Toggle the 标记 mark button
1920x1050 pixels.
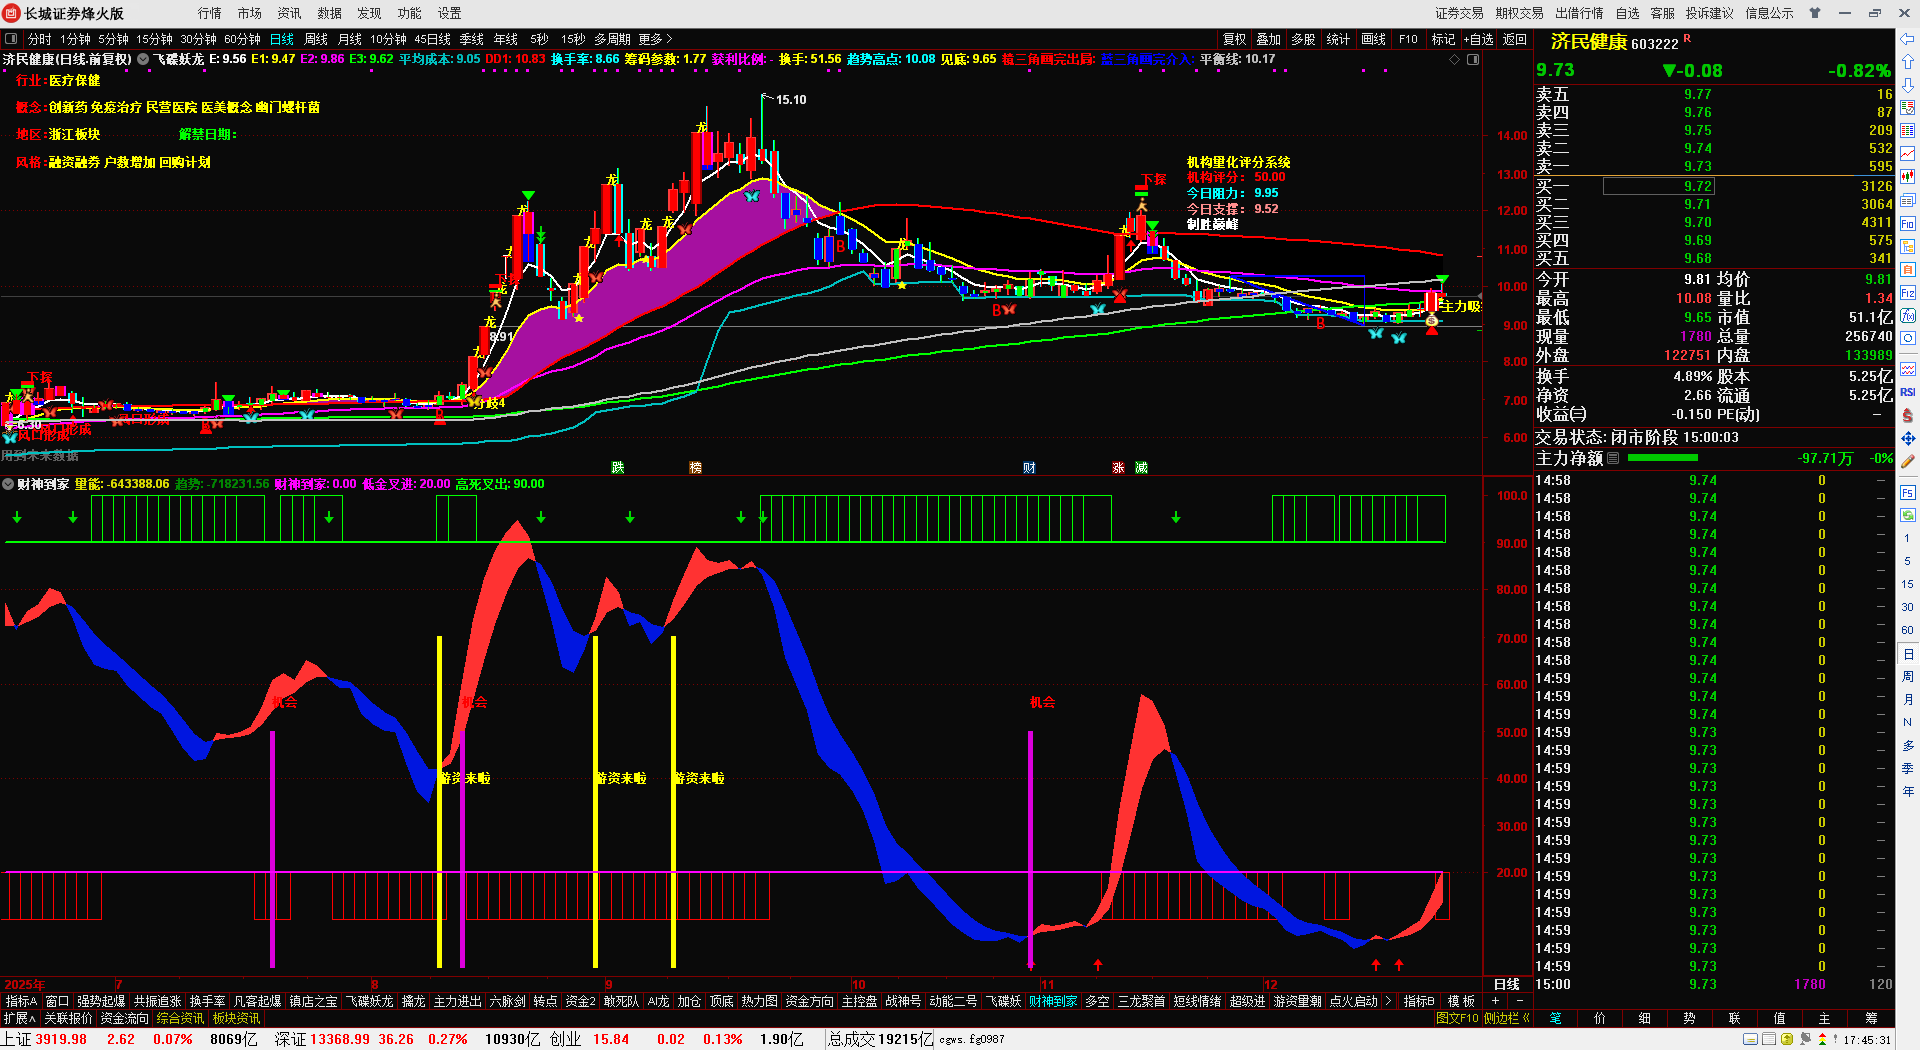[x=1443, y=39]
